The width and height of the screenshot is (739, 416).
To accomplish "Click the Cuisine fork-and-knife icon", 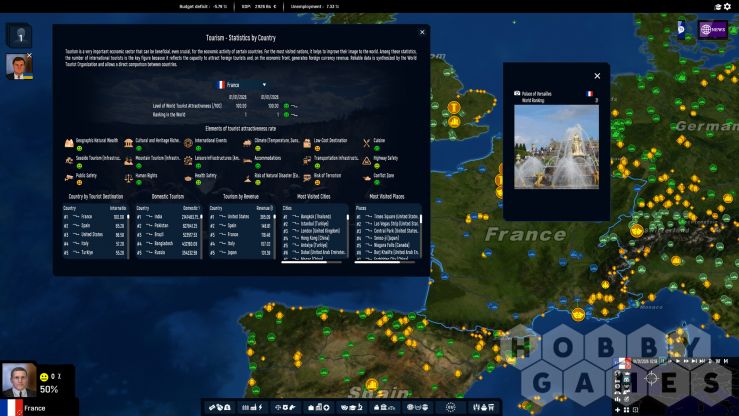I will [x=367, y=143].
